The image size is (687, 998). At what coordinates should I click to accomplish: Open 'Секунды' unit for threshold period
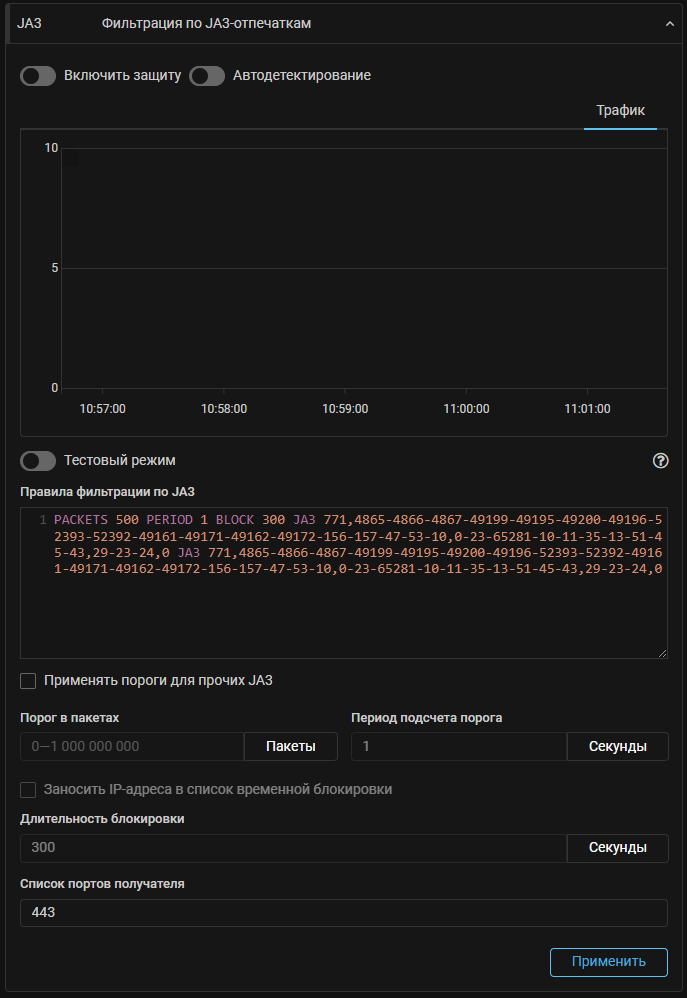(617, 747)
